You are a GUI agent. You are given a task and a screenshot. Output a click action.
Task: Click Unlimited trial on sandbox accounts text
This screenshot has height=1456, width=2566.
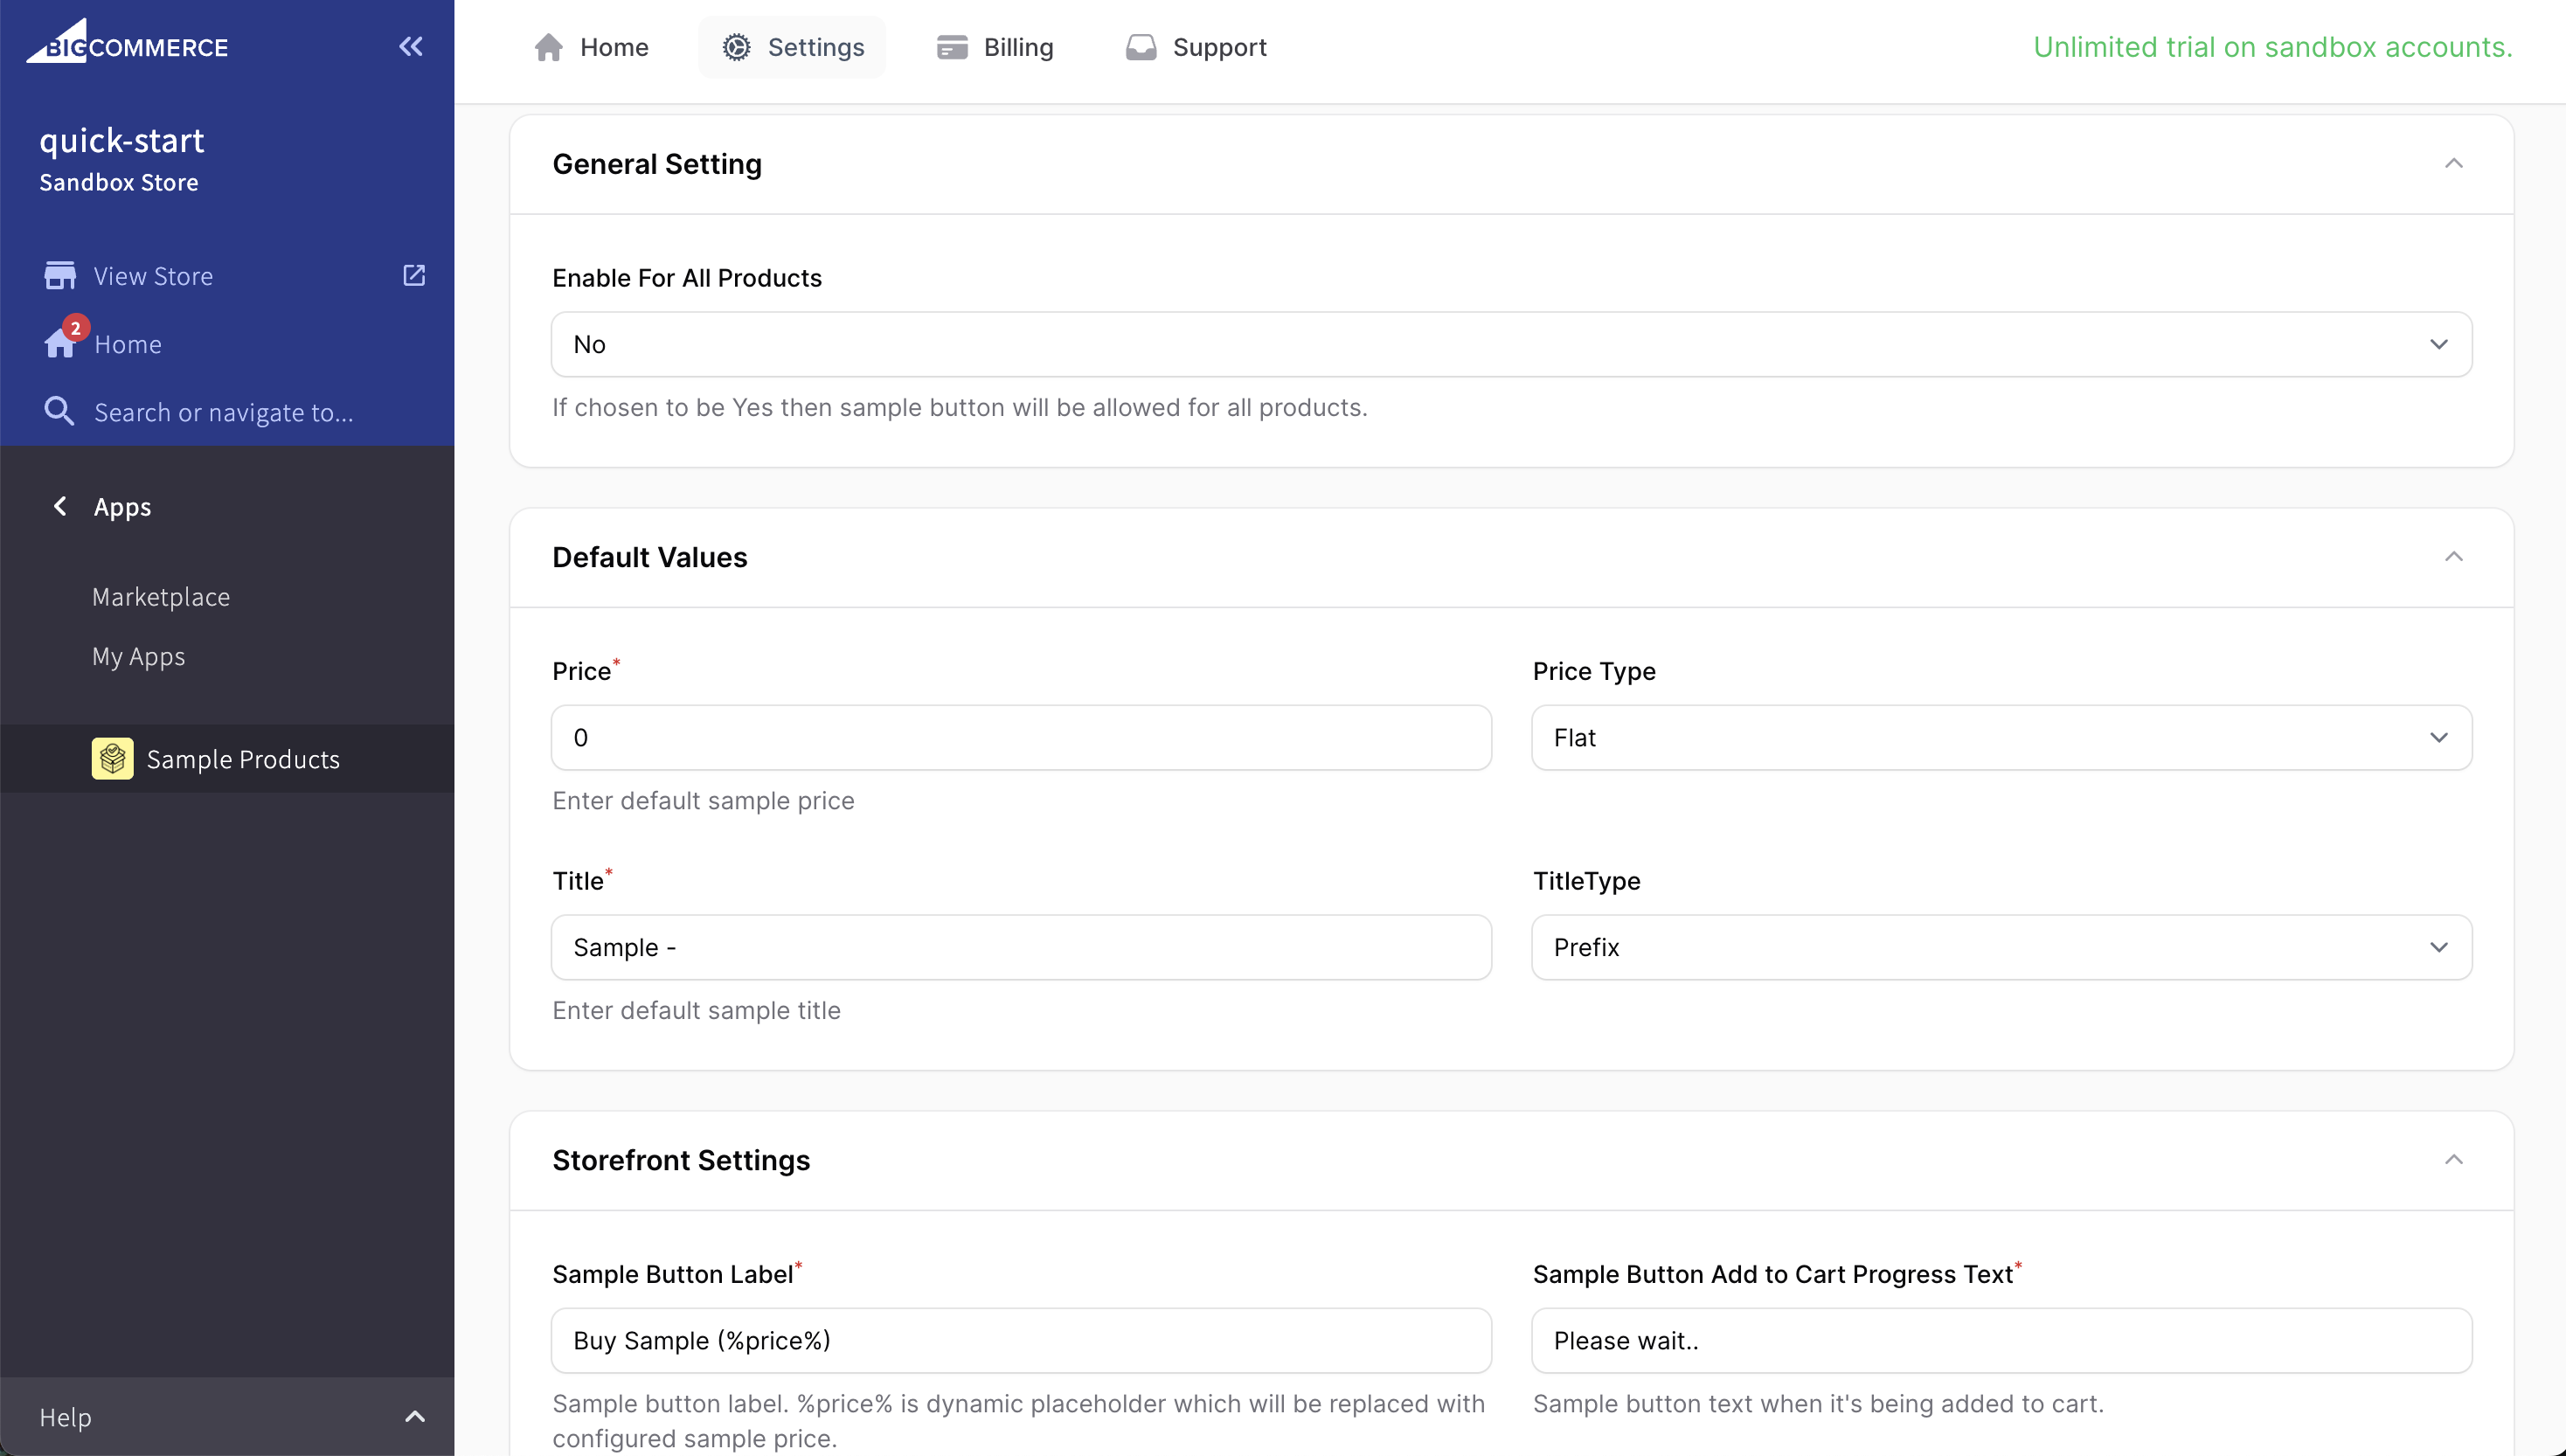tap(2272, 47)
